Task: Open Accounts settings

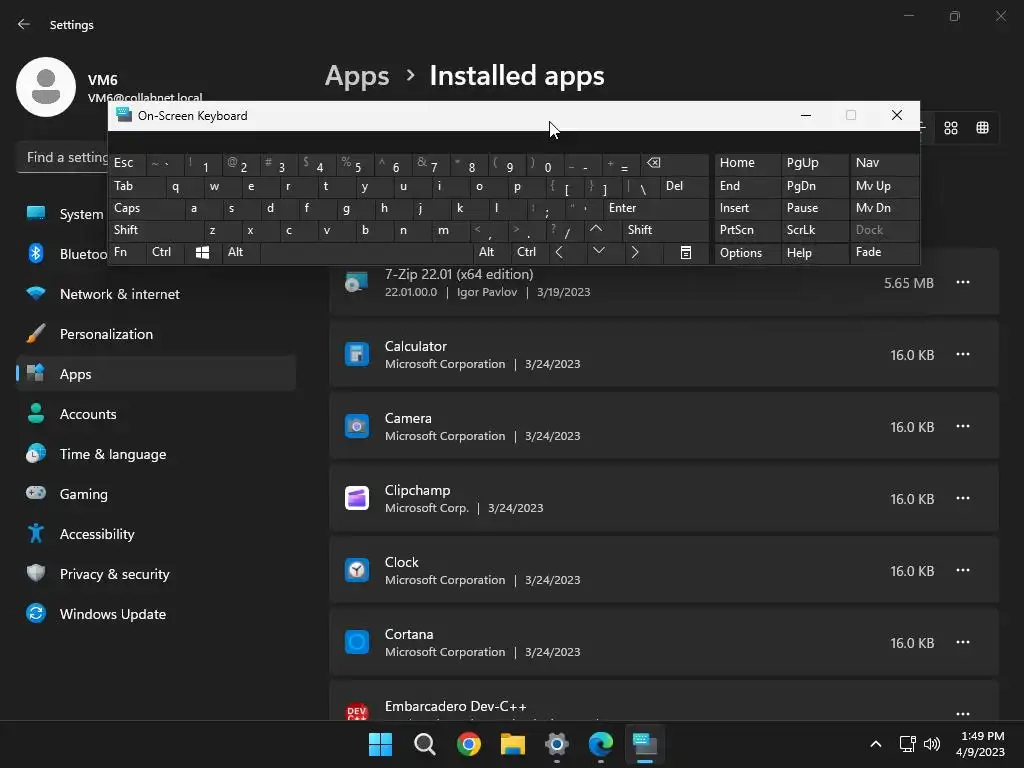Action: [156, 414]
